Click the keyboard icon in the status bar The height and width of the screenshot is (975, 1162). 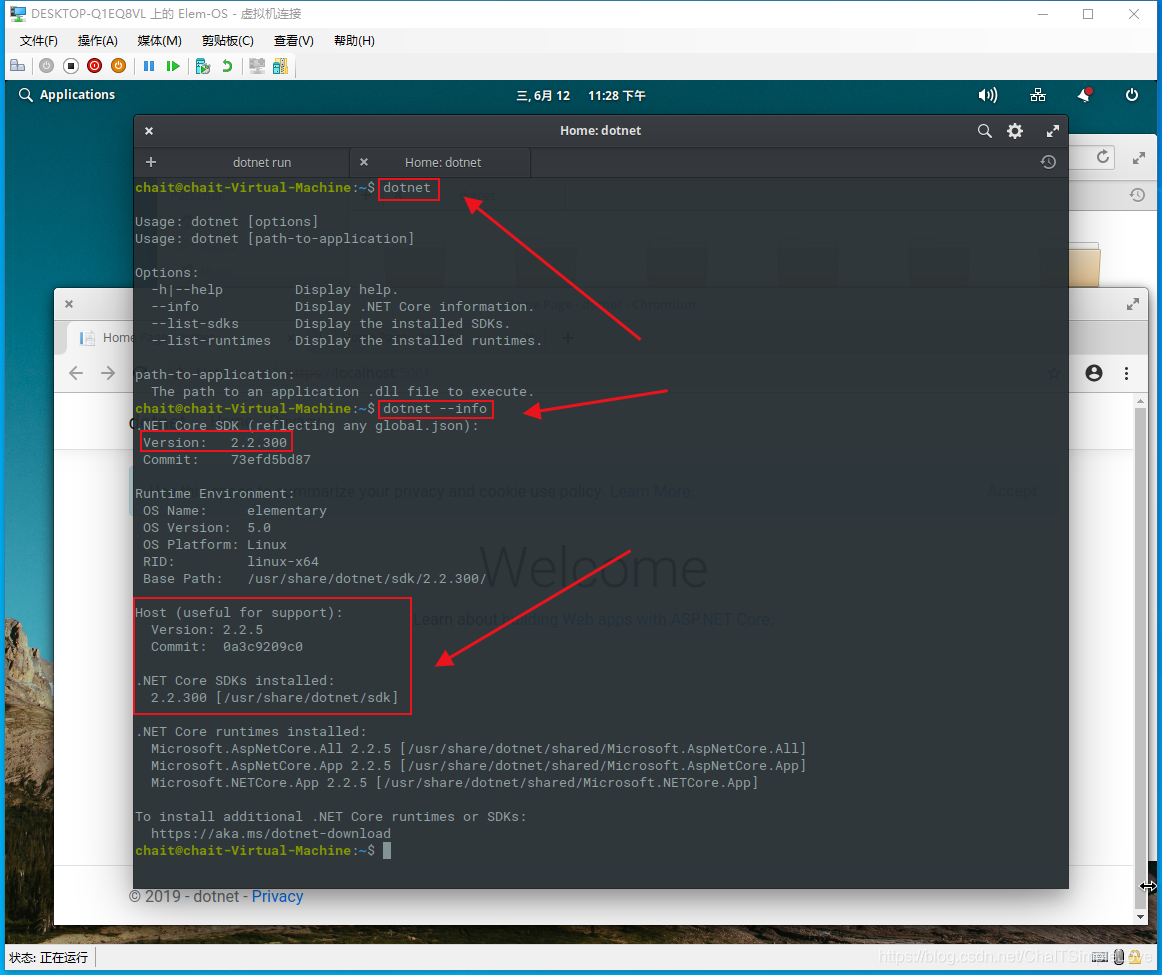pos(1100,957)
